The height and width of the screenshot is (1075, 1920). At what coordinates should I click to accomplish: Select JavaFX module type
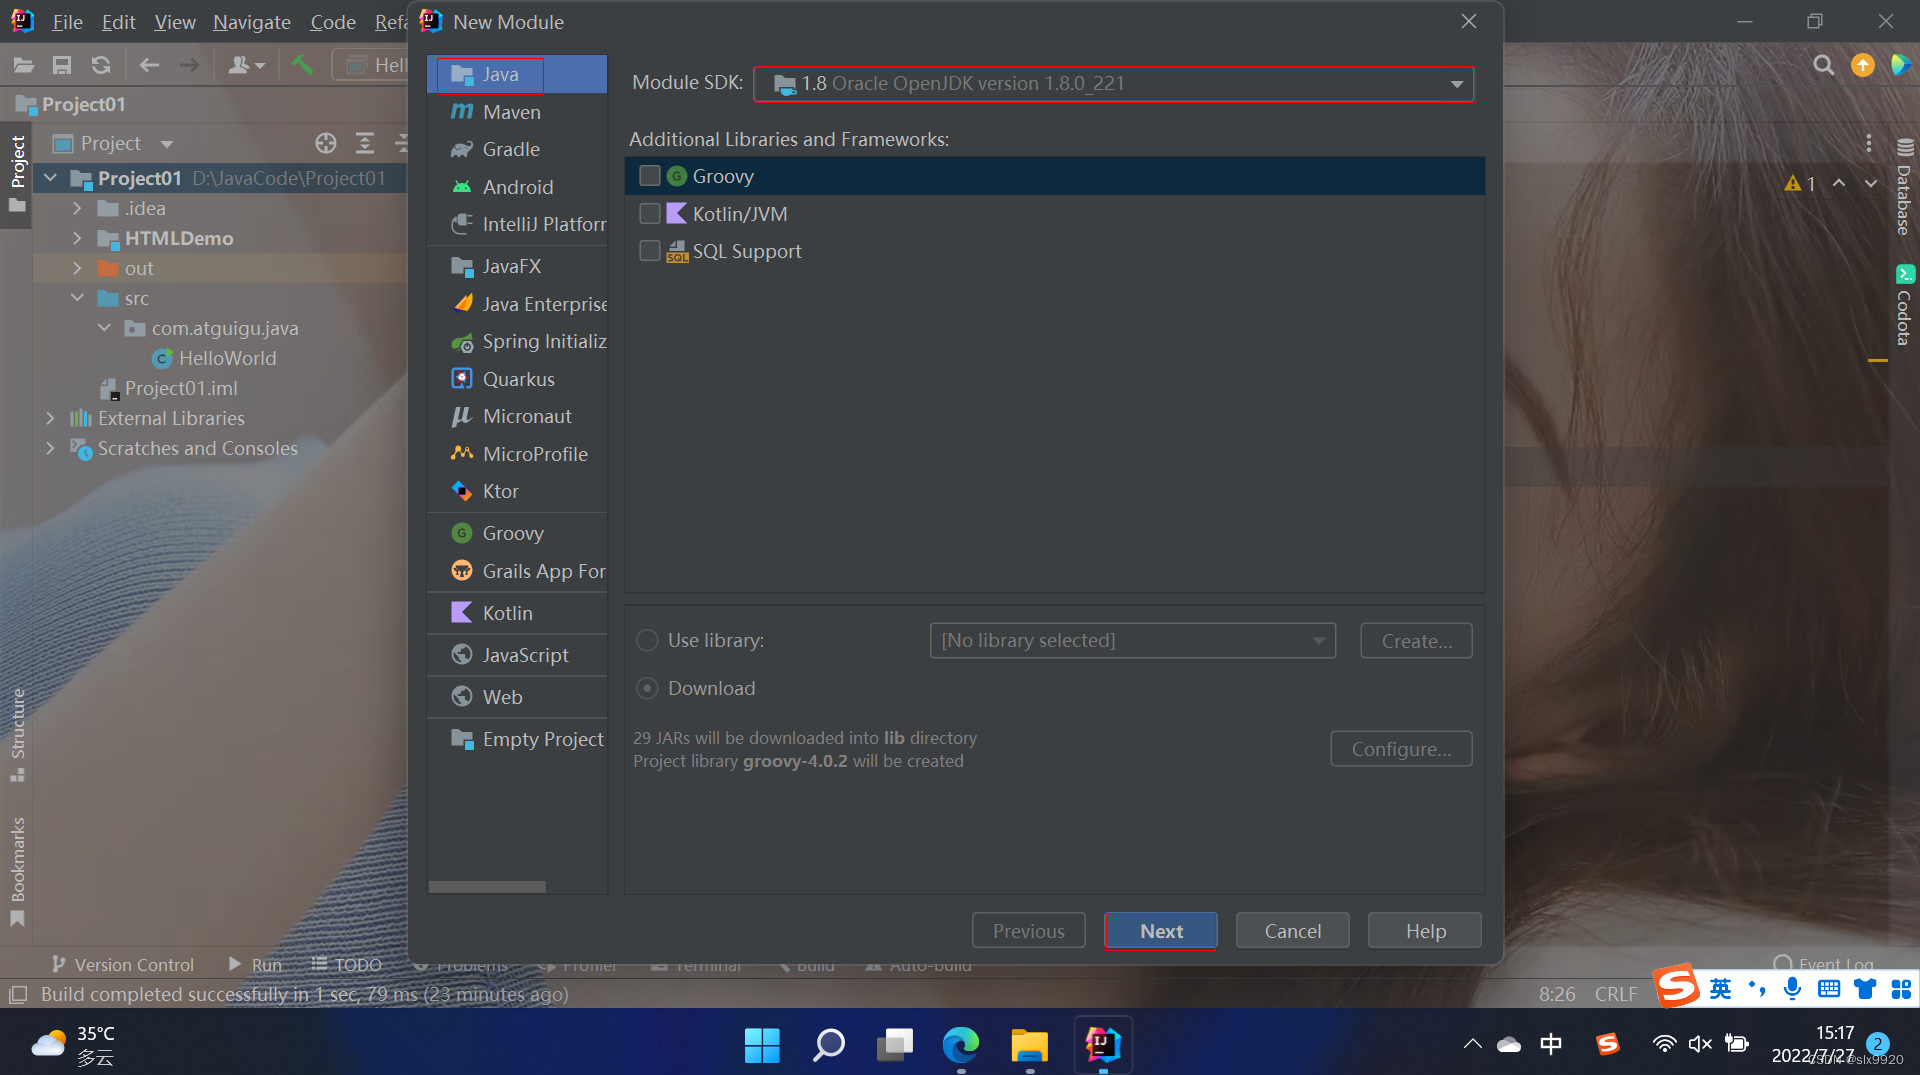517,266
